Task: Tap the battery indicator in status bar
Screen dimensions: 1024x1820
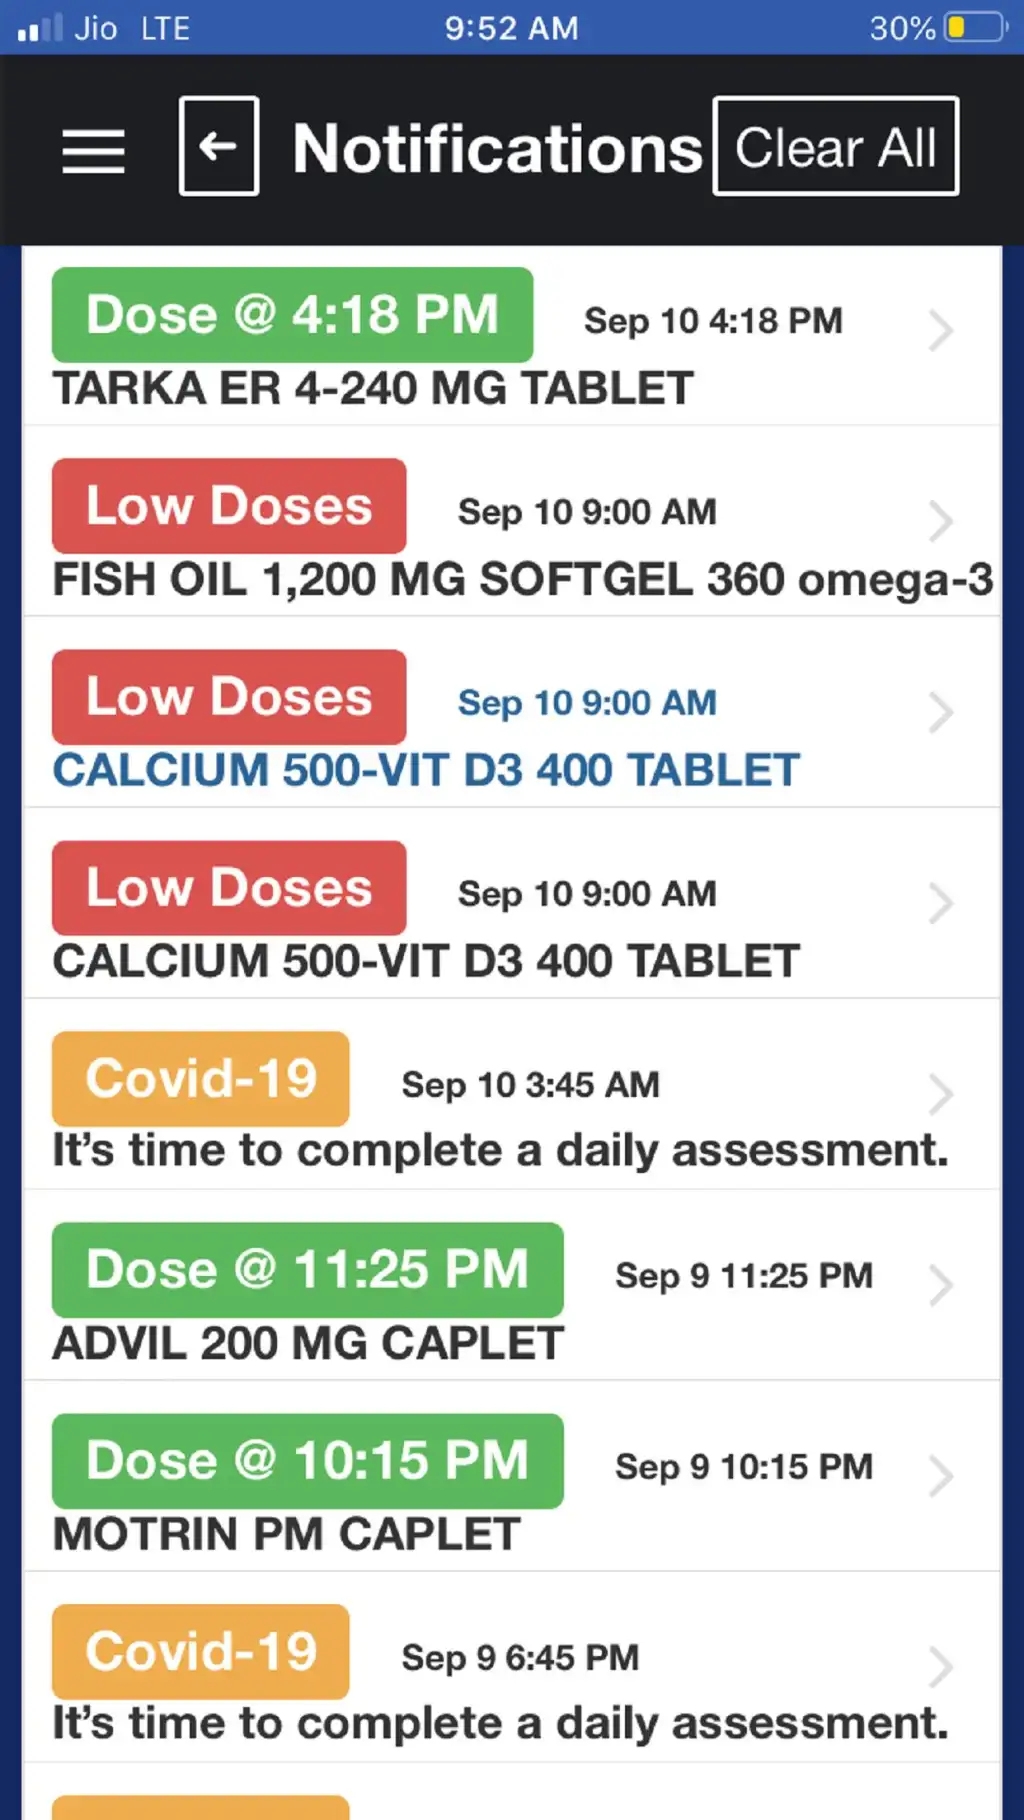Action: [x=974, y=27]
